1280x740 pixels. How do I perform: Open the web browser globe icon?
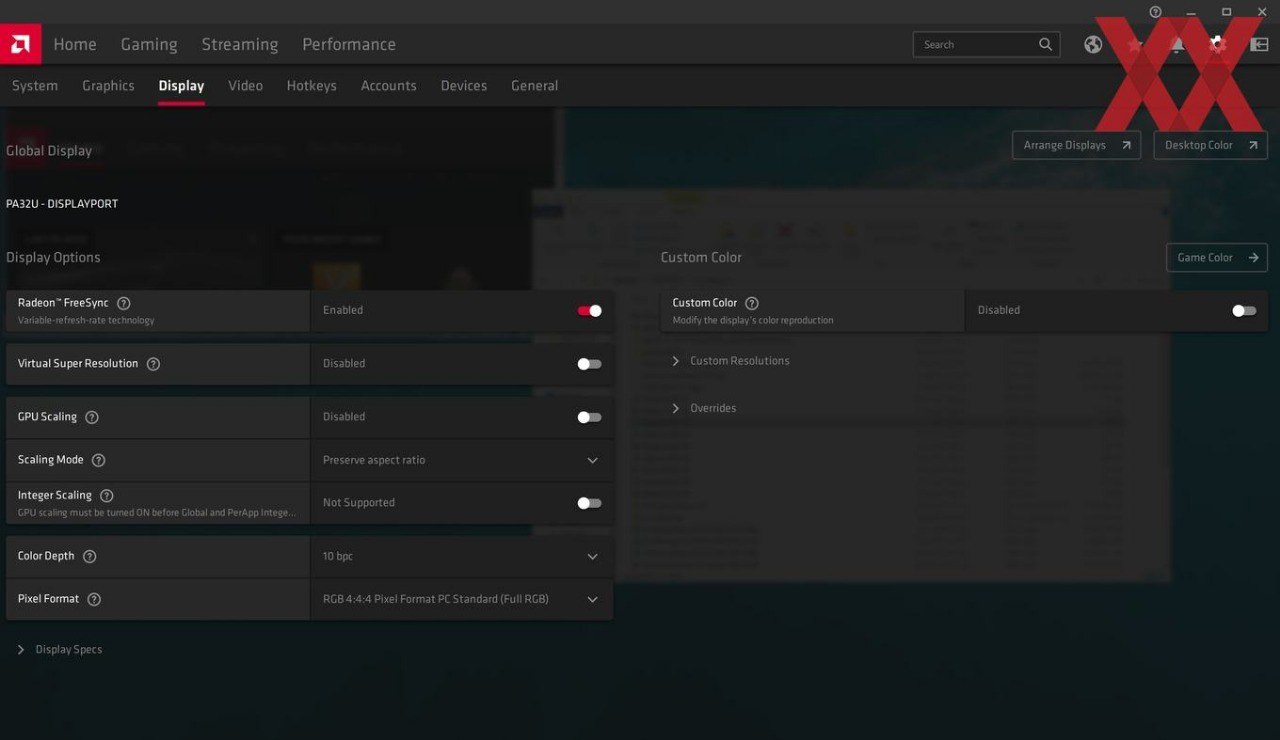(x=1093, y=44)
